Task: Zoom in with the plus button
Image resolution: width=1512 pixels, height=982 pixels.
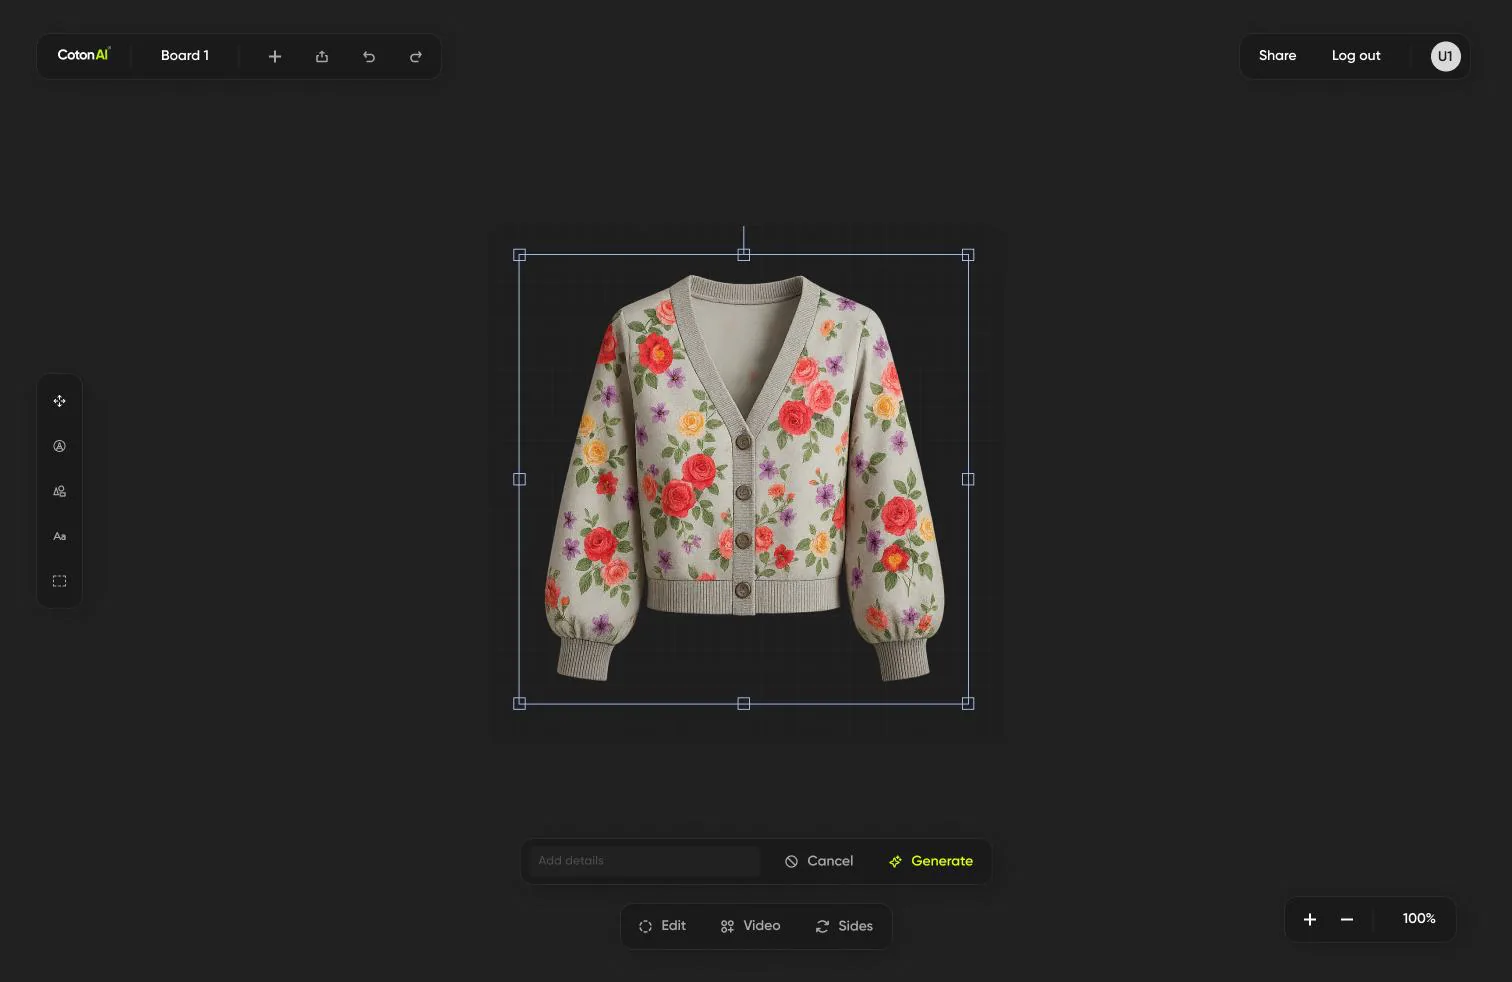Action: (x=1310, y=919)
